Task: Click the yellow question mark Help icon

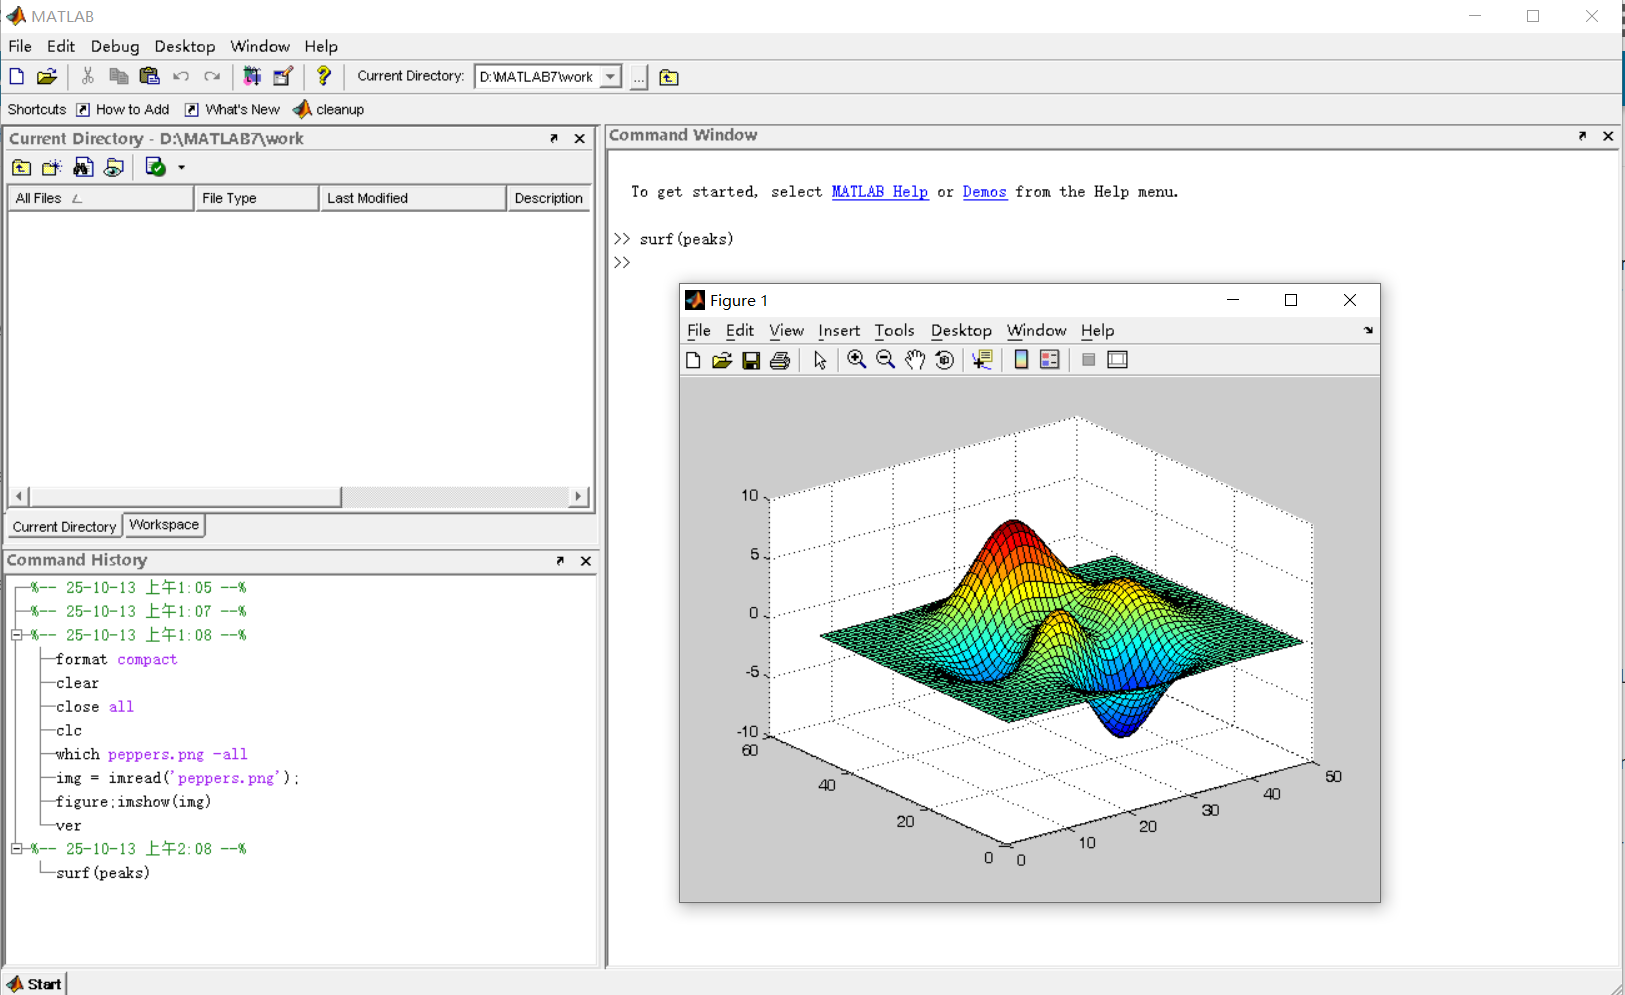Action: [x=323, y=76]
